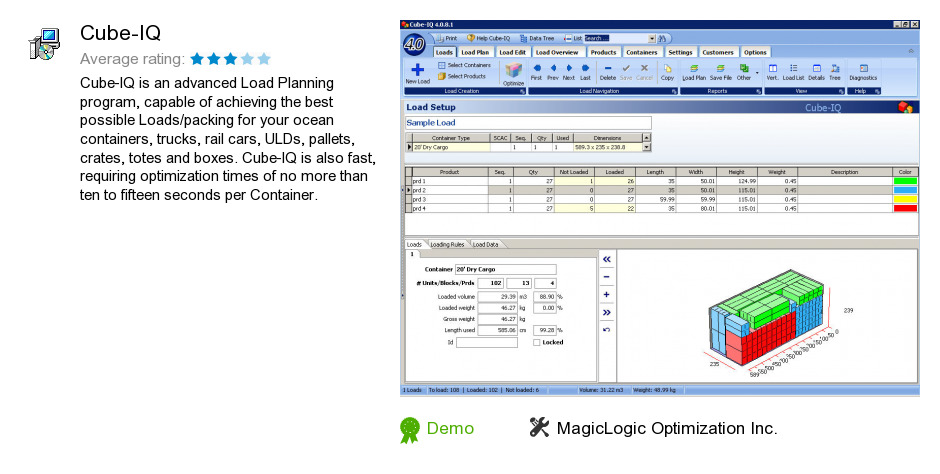Viewport: 940px width, 474px height.
Task: Click the Demo license link
Action: click(x=450, y=428)
